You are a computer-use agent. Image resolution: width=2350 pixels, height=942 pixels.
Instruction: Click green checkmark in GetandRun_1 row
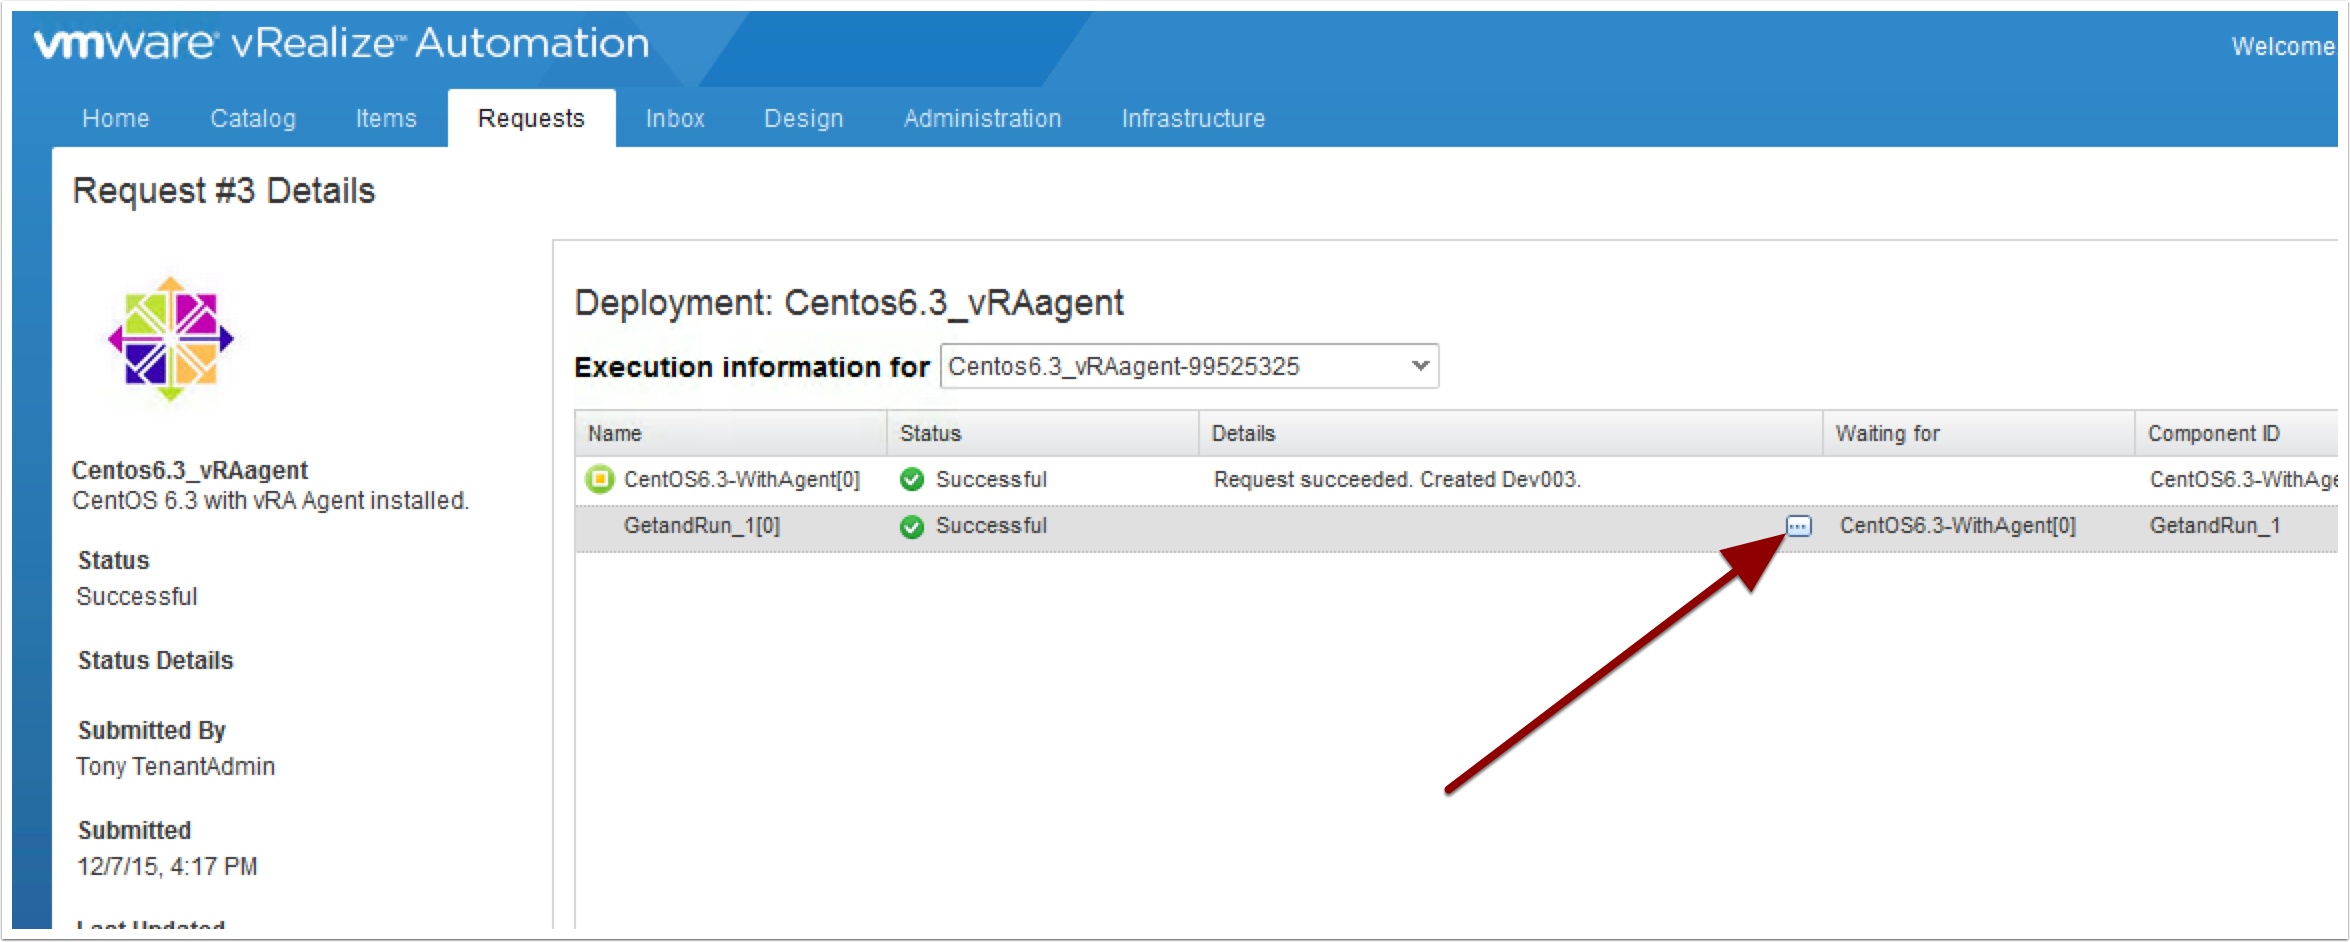(911, 526)
